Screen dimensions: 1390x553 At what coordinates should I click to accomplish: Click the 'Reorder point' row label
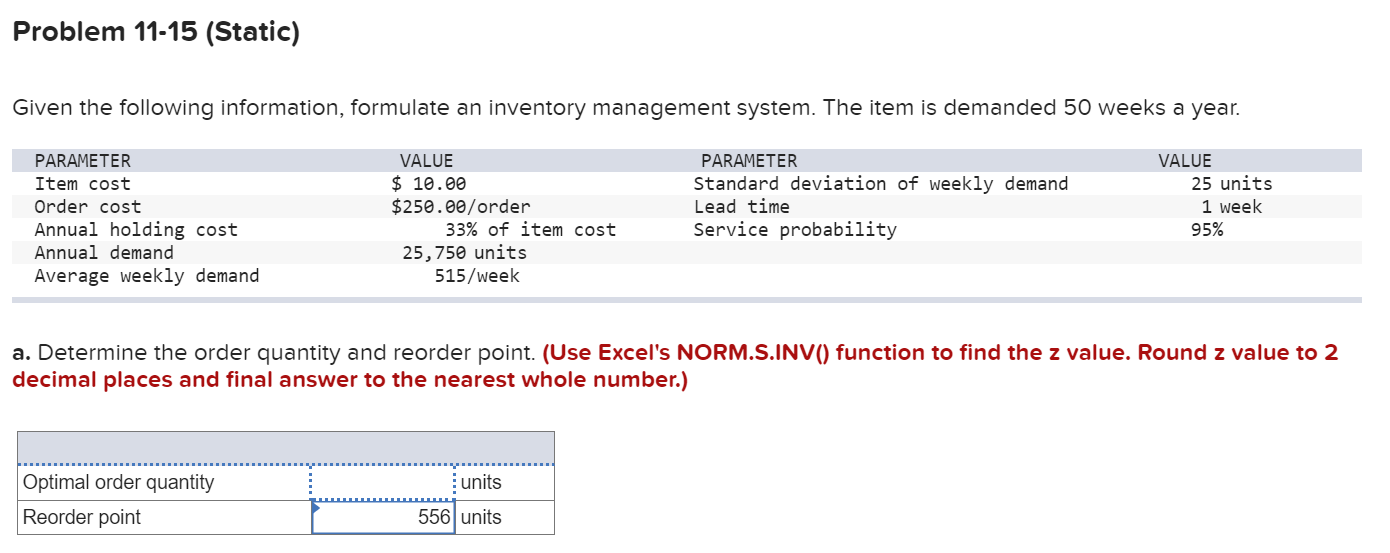tap(82, 517)
